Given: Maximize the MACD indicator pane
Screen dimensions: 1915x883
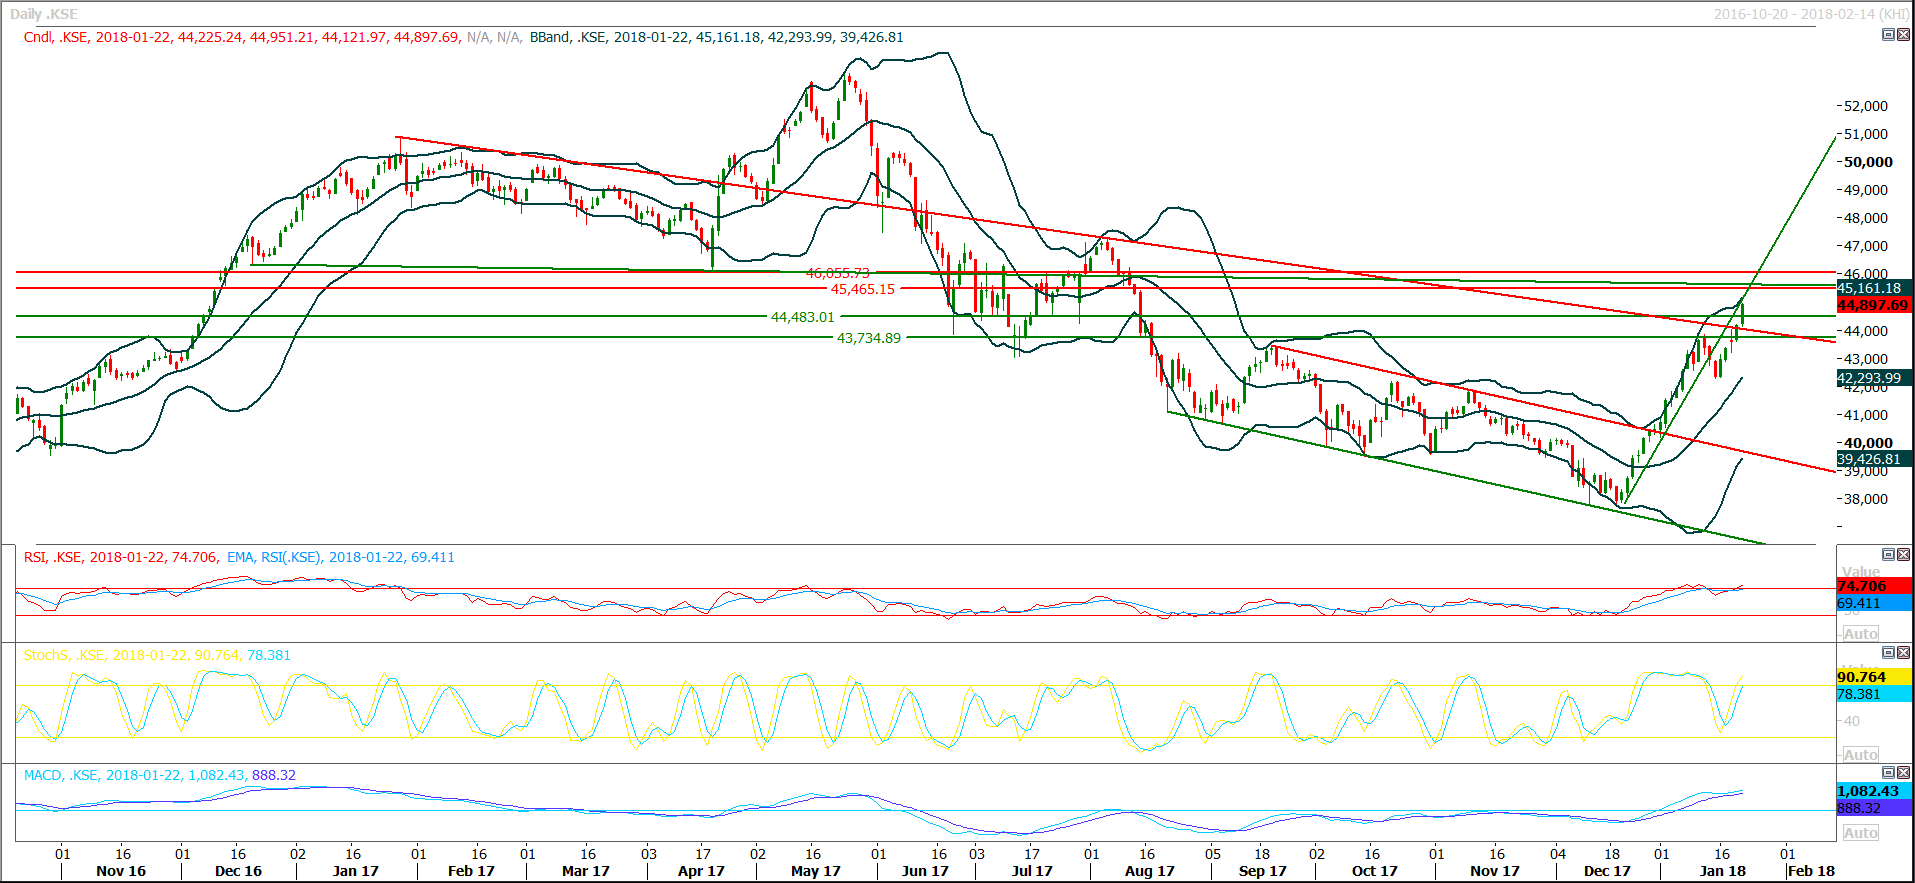Looking at the screenshot, I should [1888, 772].
